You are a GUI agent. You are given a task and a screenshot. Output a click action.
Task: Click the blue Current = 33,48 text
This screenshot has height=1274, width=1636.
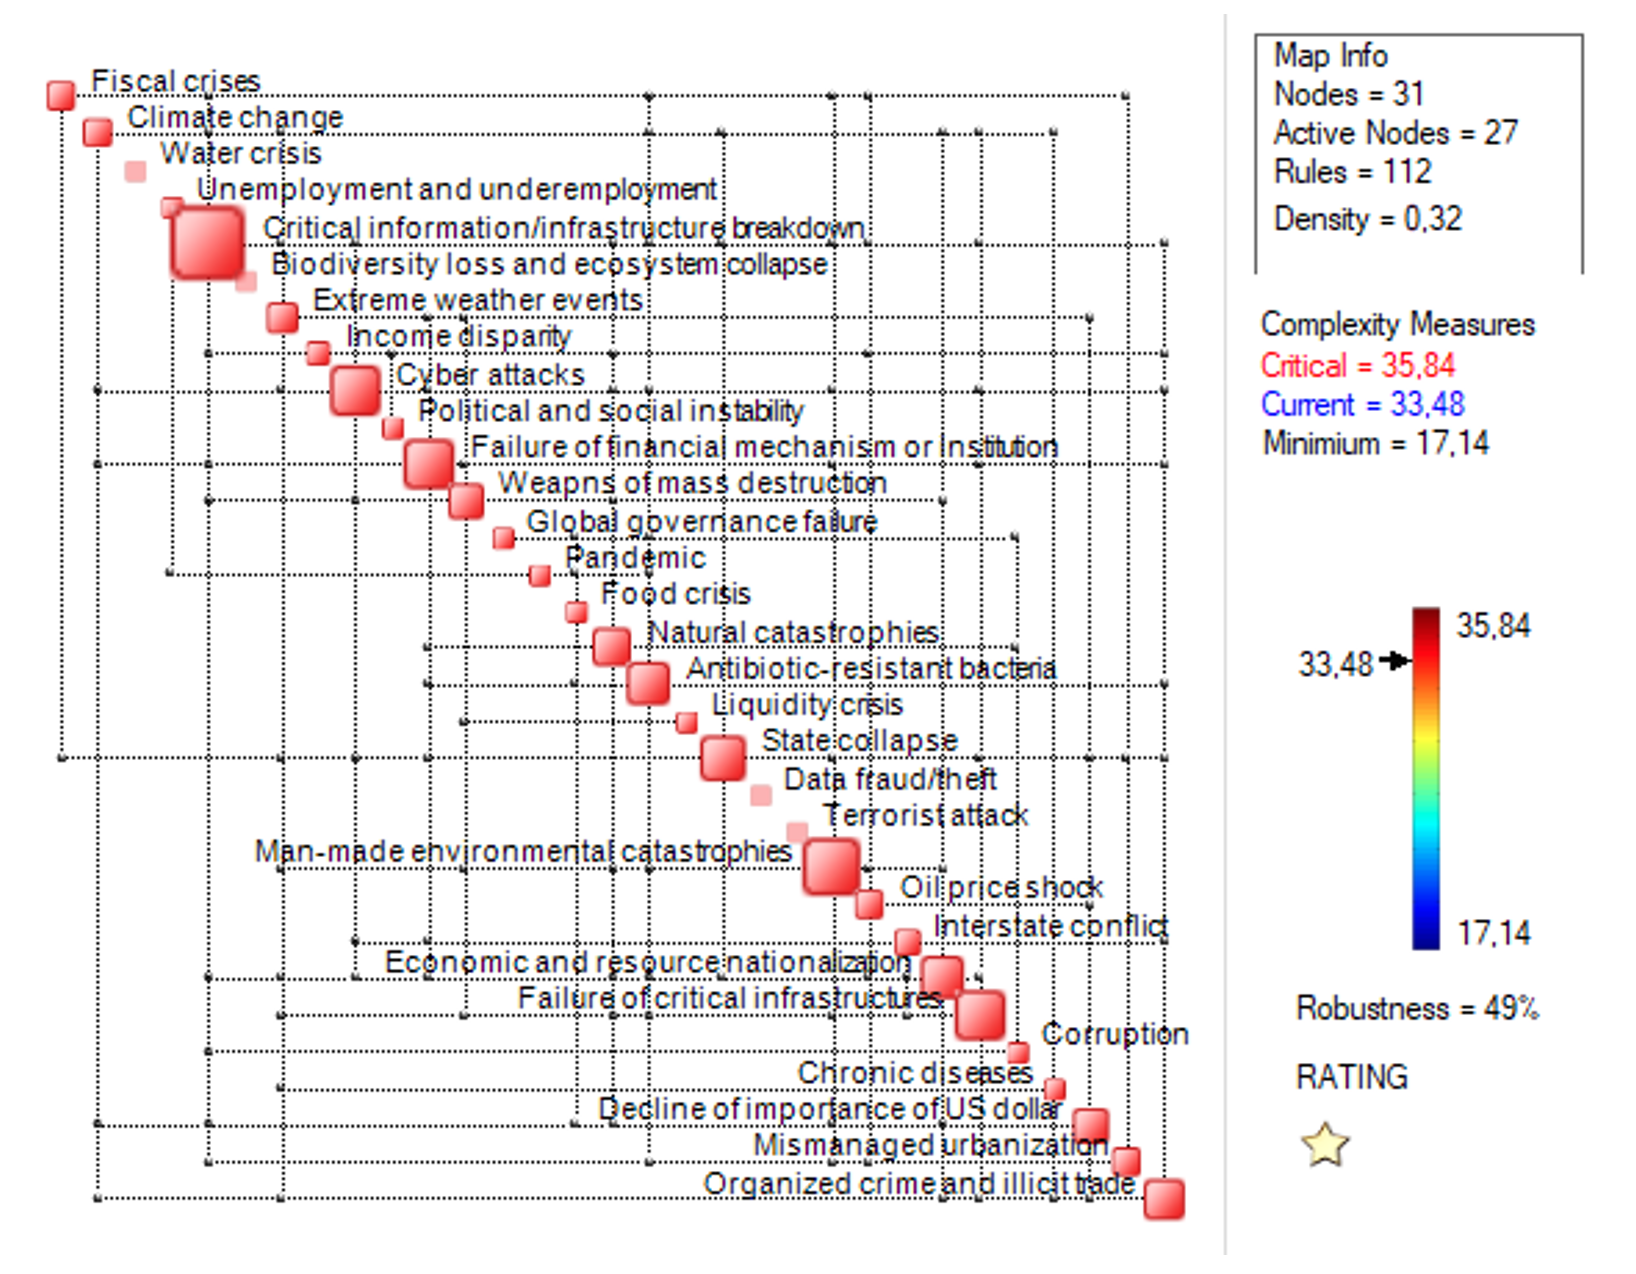point(1362,405)
